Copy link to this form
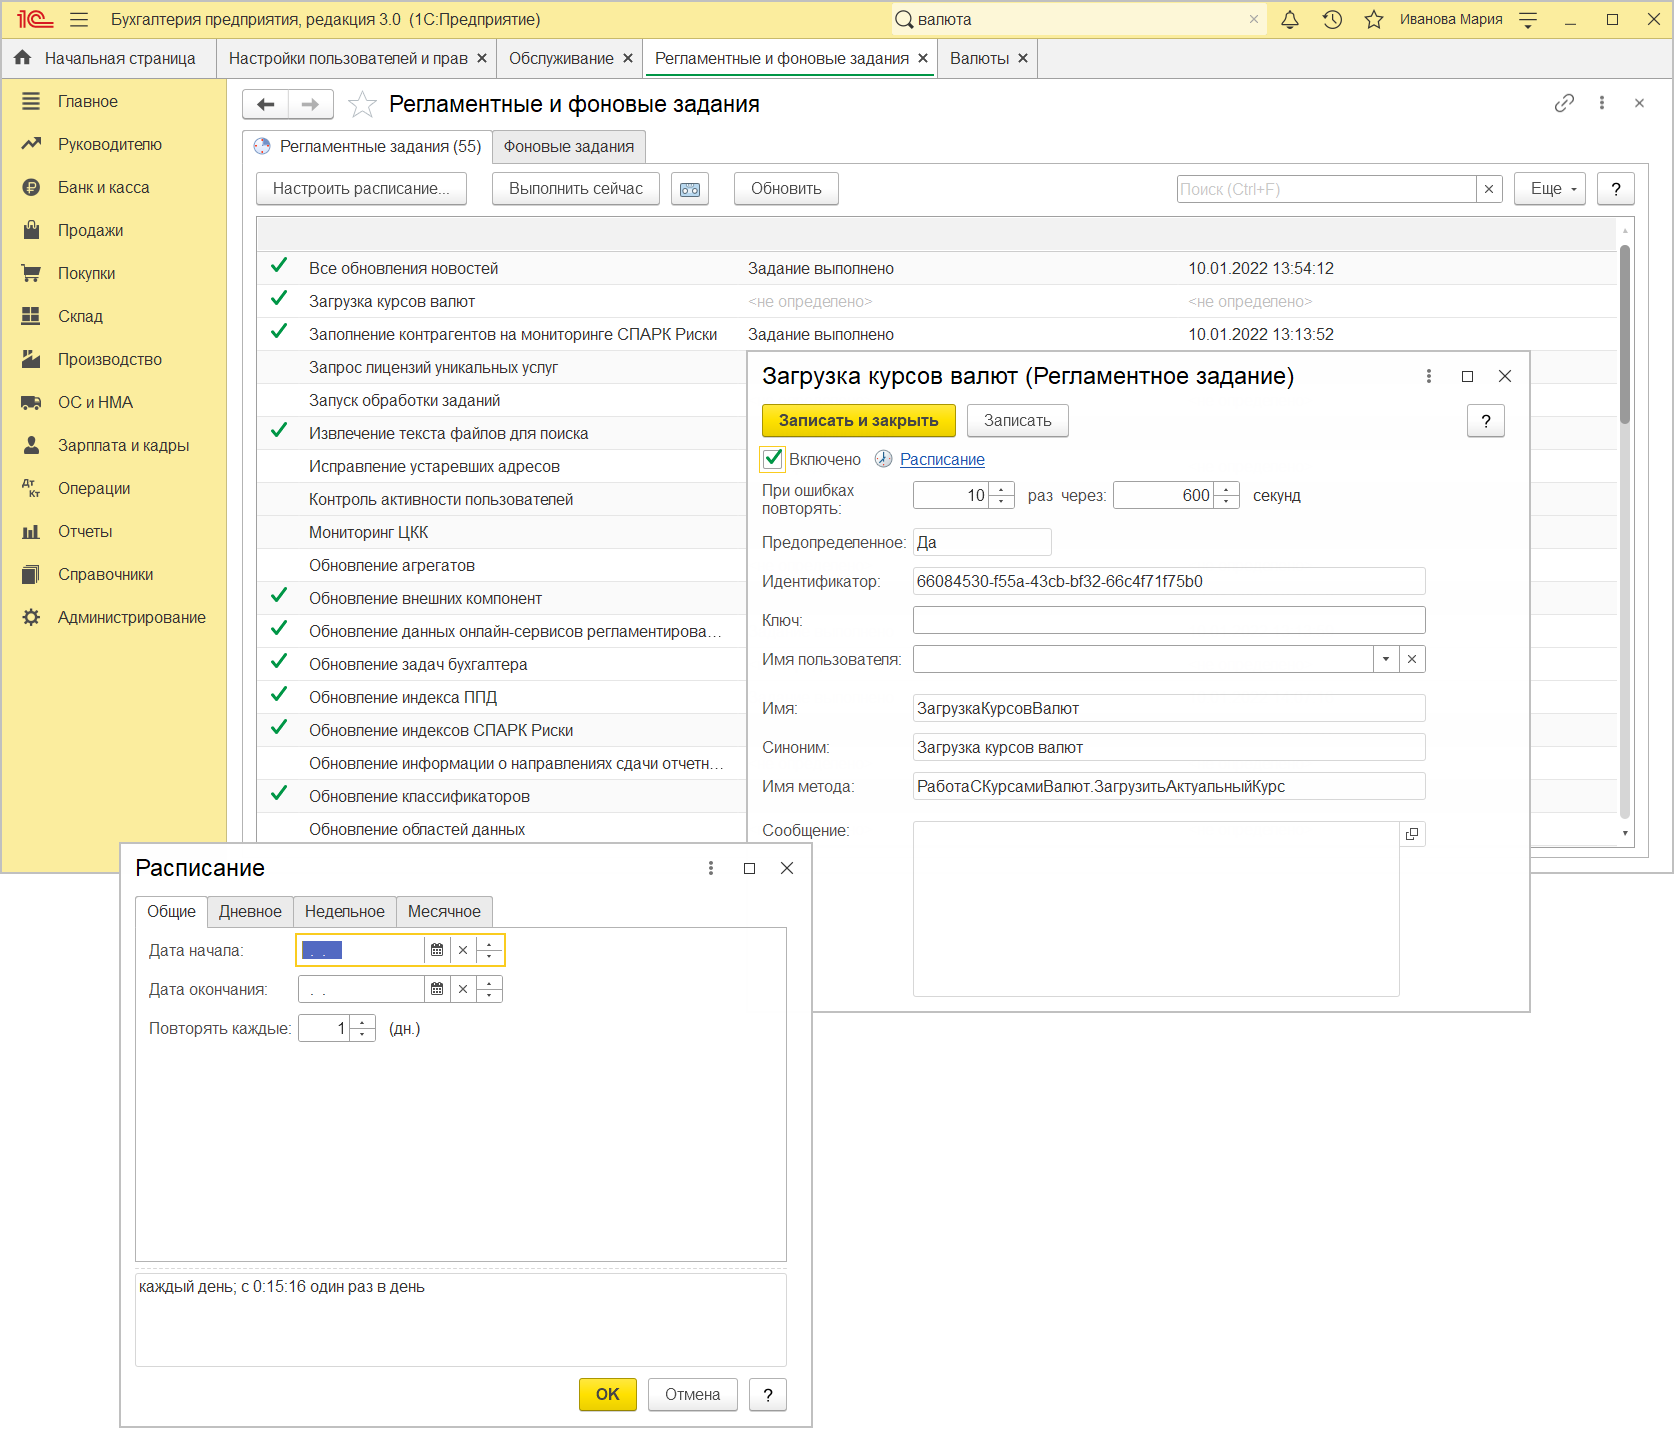The image size is (1674, 1444). click(1564, 103)
